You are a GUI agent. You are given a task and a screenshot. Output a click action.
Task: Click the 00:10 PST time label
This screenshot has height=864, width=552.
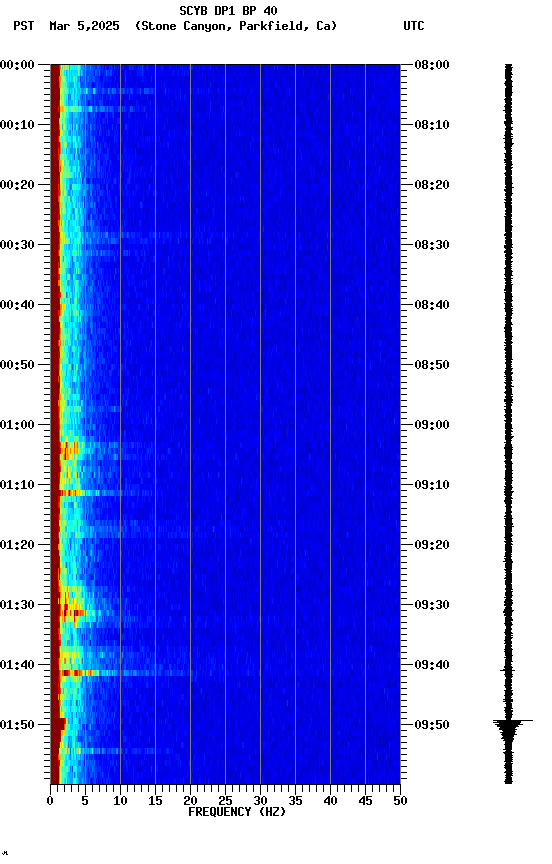[17, 125]
